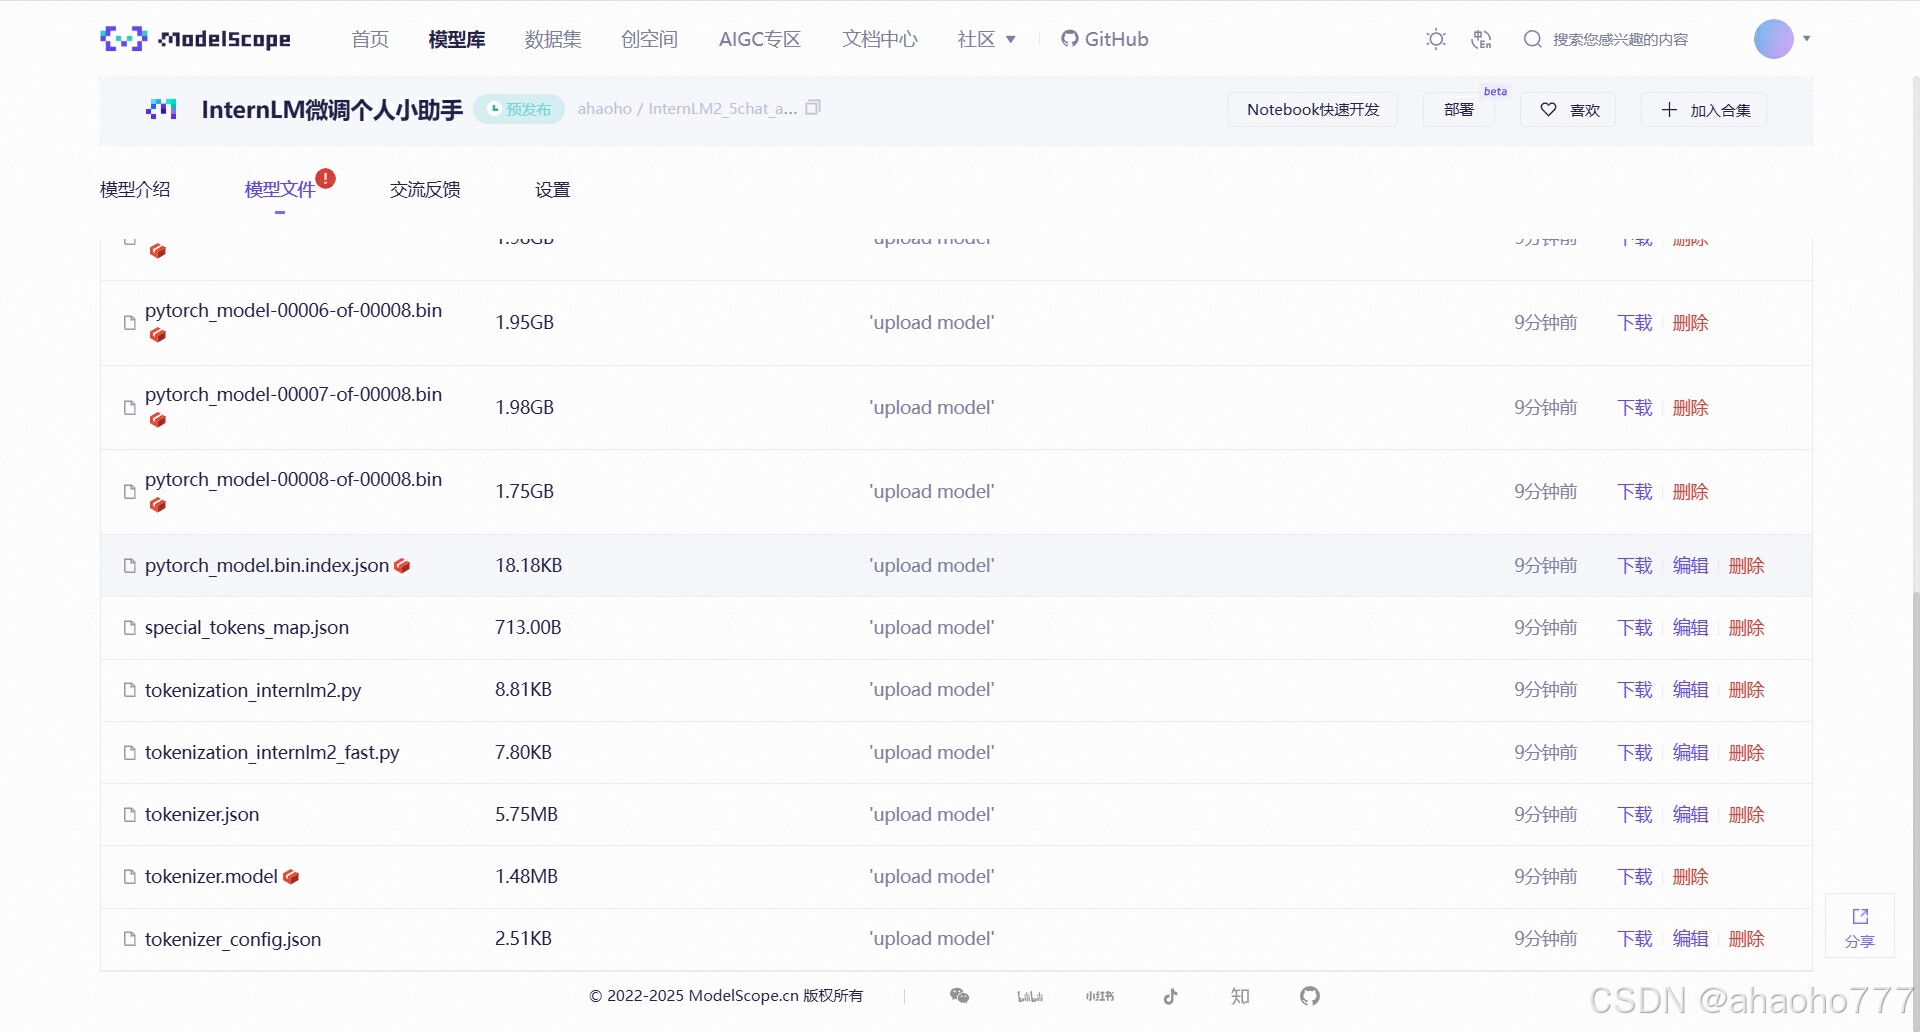Click the 预发布 status badge
This screenshot has height=1032, width=1920.
pyautogui.click(x=519, y=109)
